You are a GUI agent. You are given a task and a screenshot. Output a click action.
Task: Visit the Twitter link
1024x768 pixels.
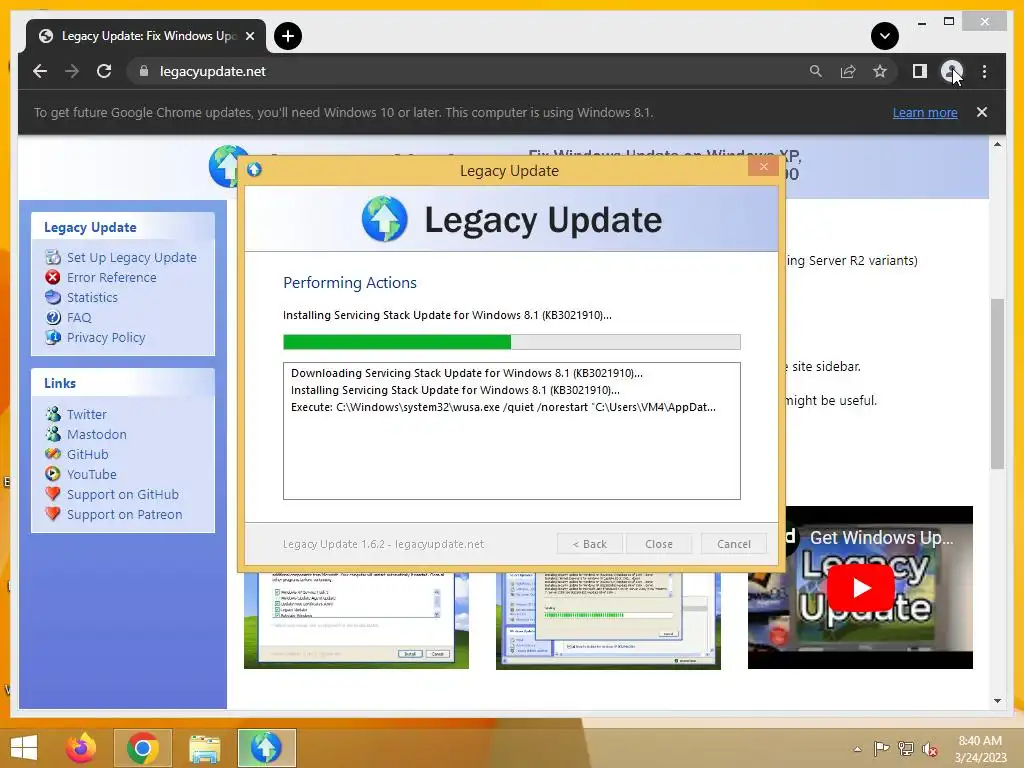click(x=86, y=414)
